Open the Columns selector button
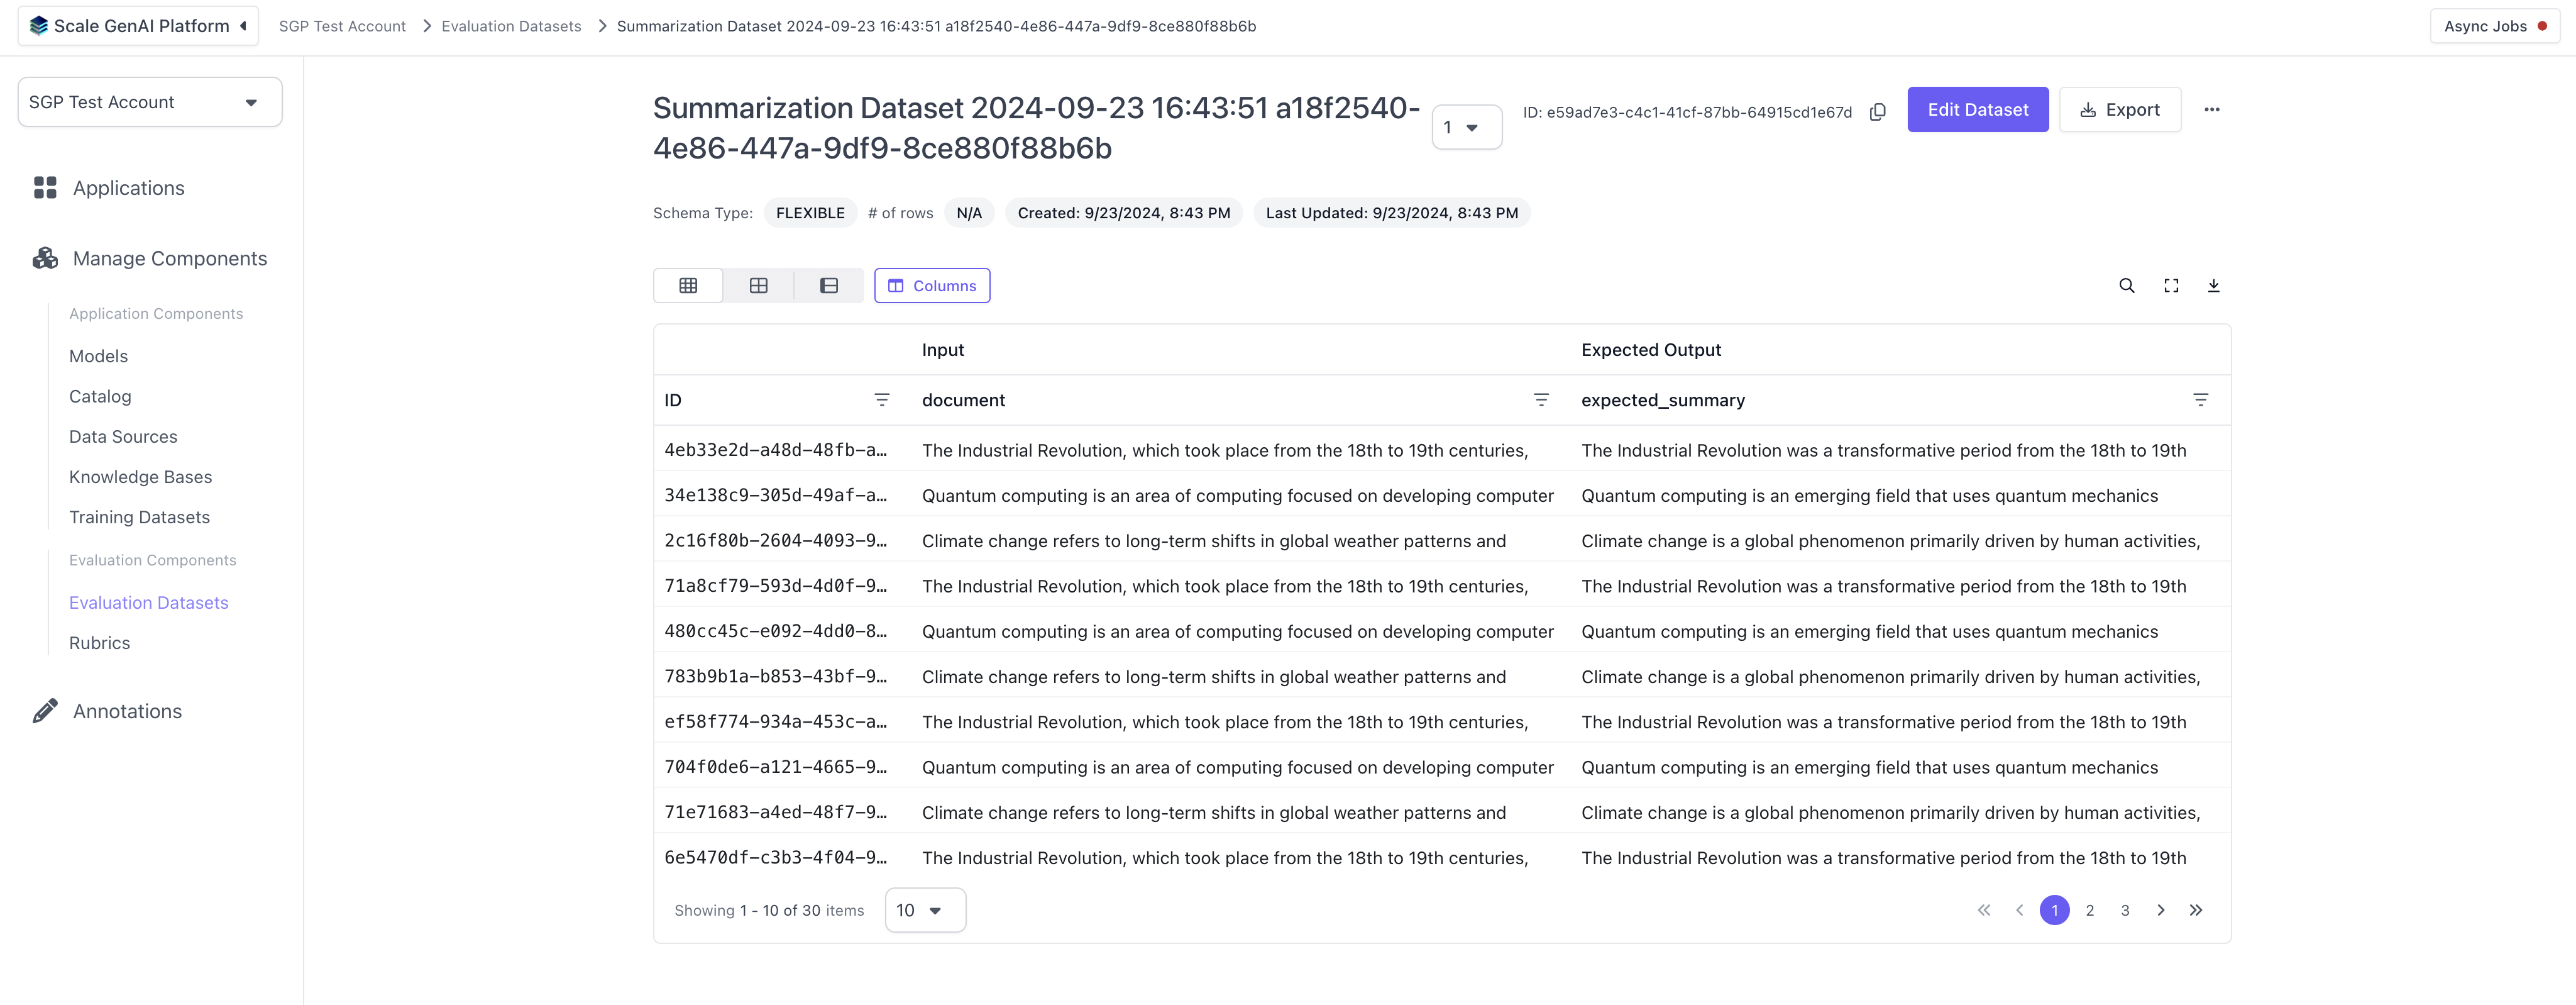Viewport: 2576px width, 1005px height. coord(931,286)
